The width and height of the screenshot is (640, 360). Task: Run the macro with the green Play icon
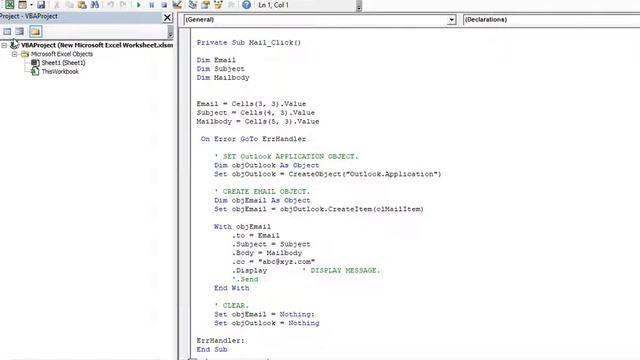[139, 5]
